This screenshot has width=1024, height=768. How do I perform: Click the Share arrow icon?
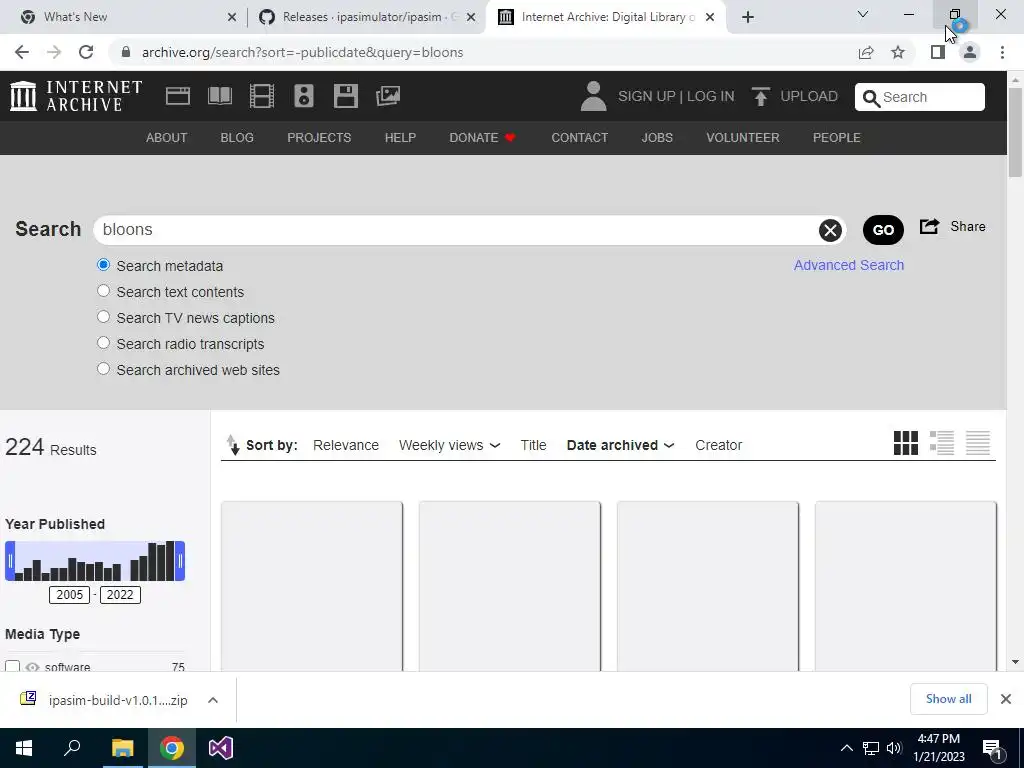point(929,226)
